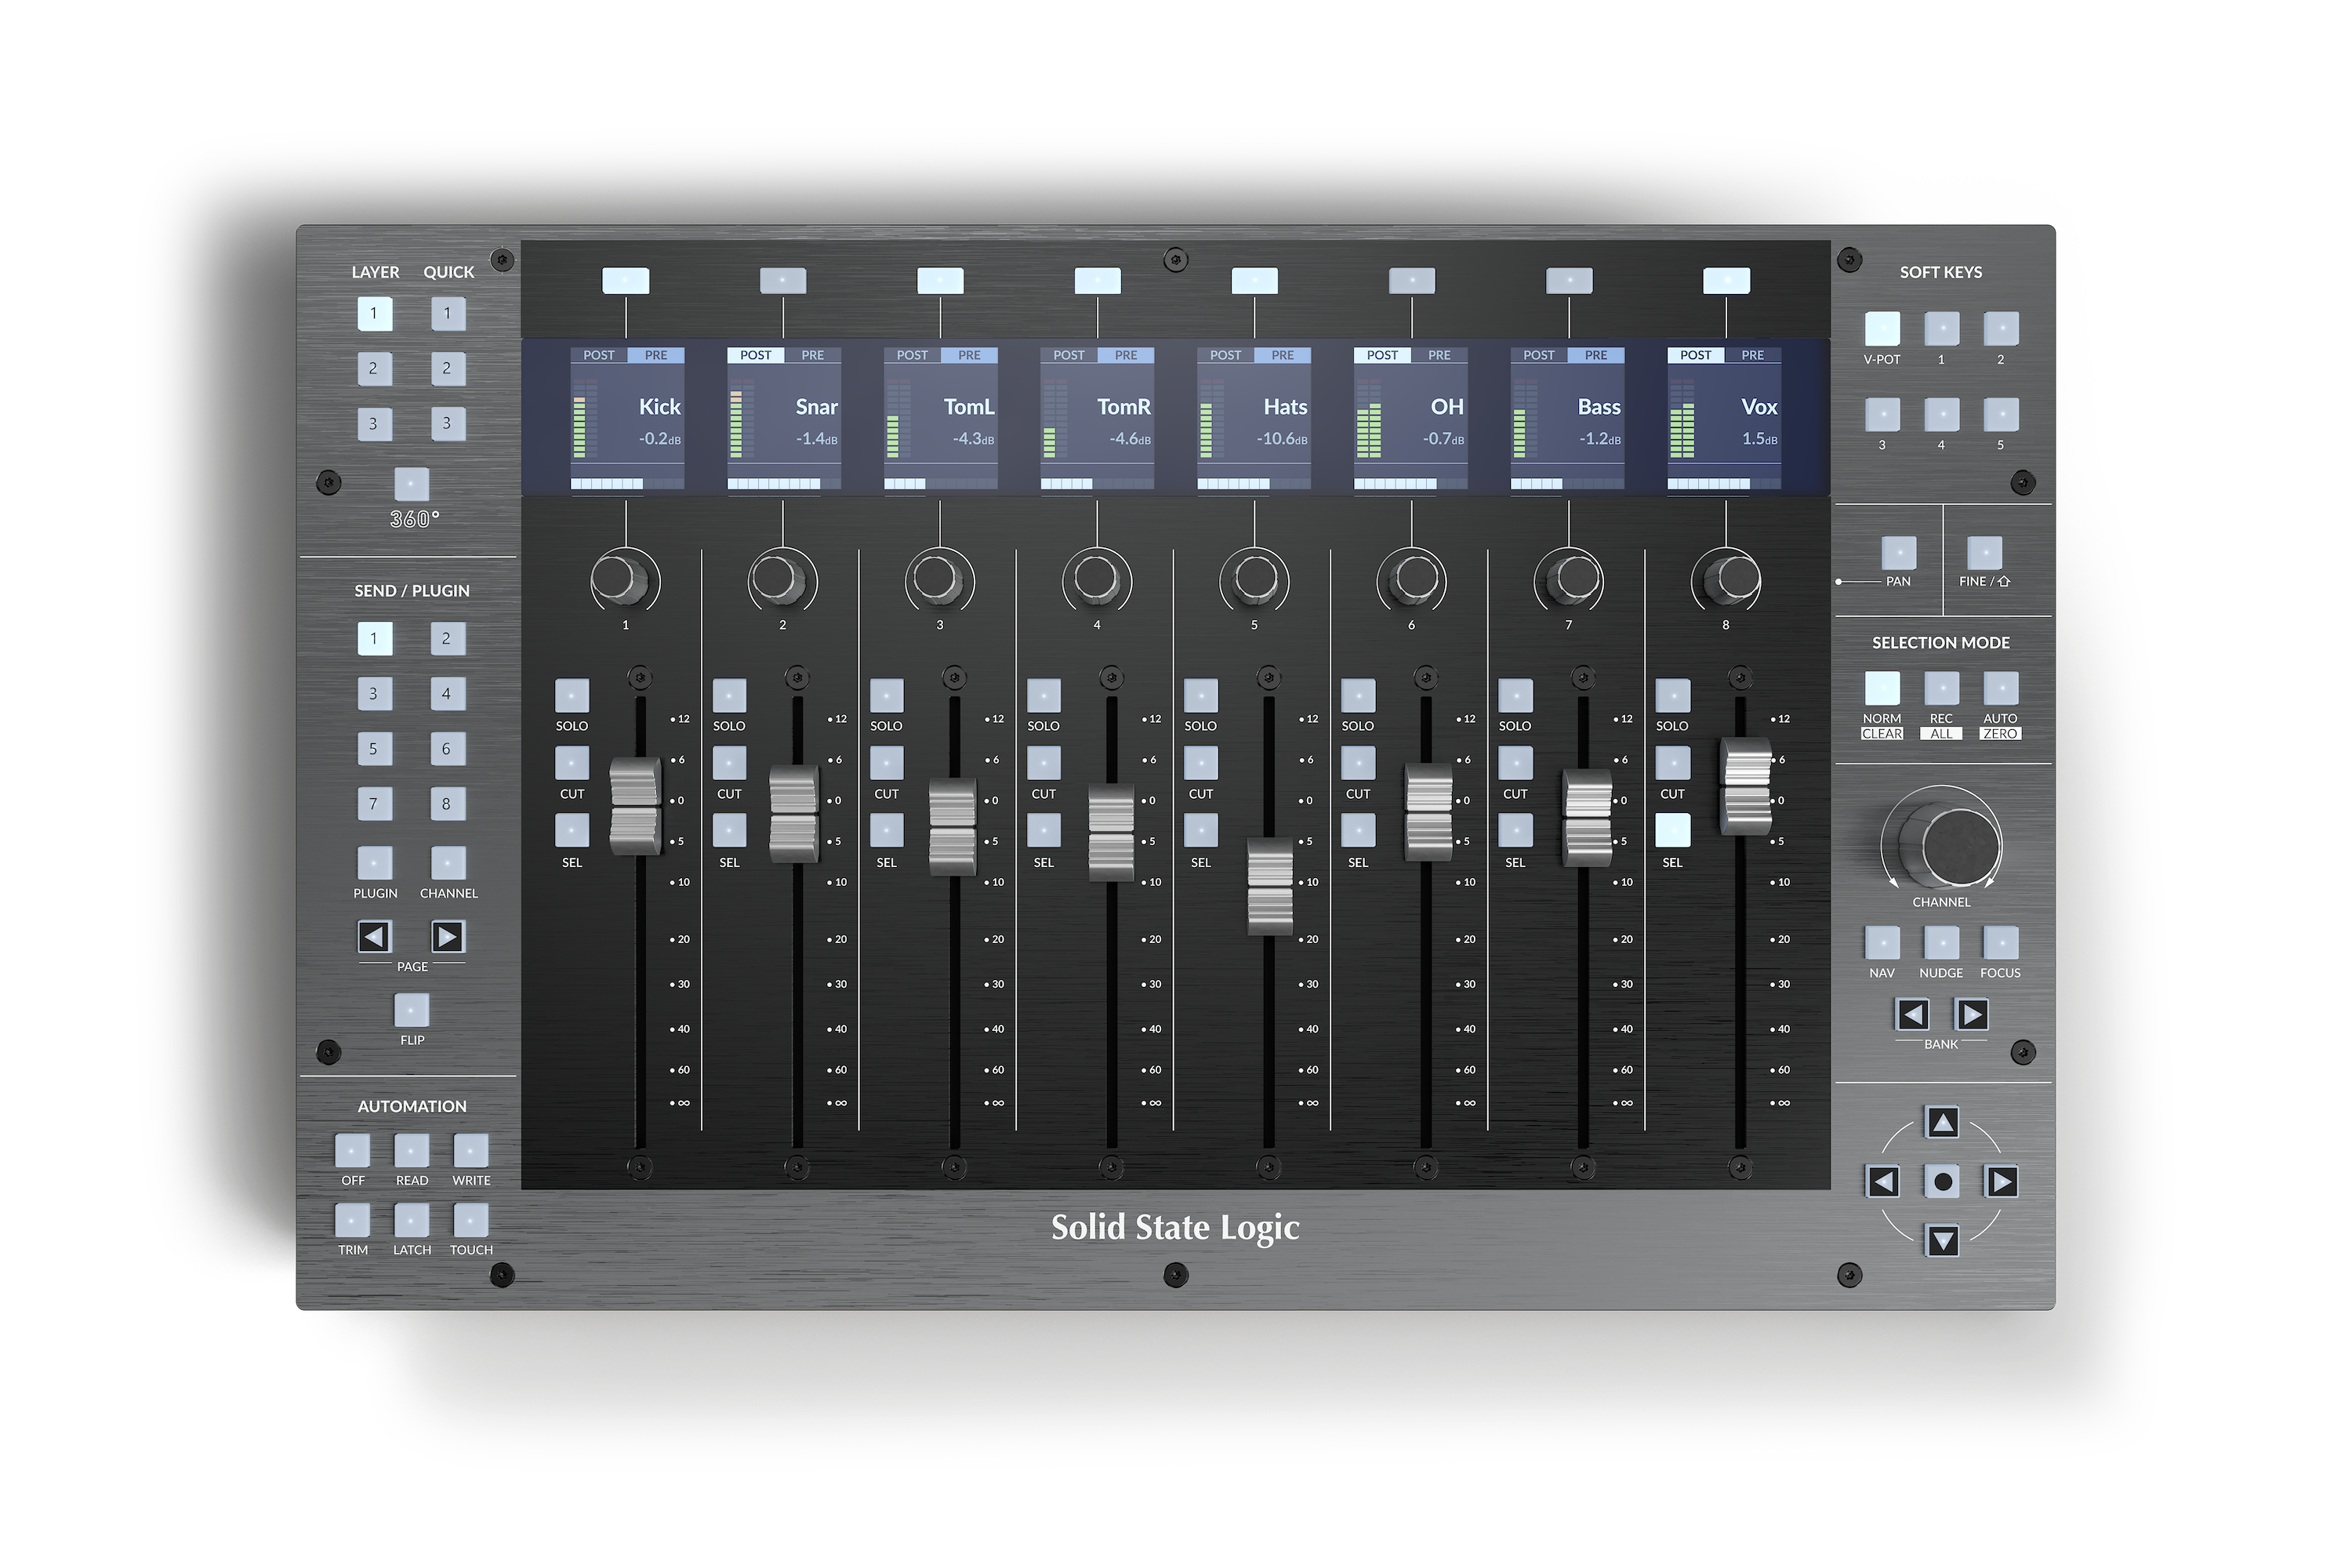Toggle SEL on the Vox channel
The image size is (2352, 1568).
tap(1672, 830)
